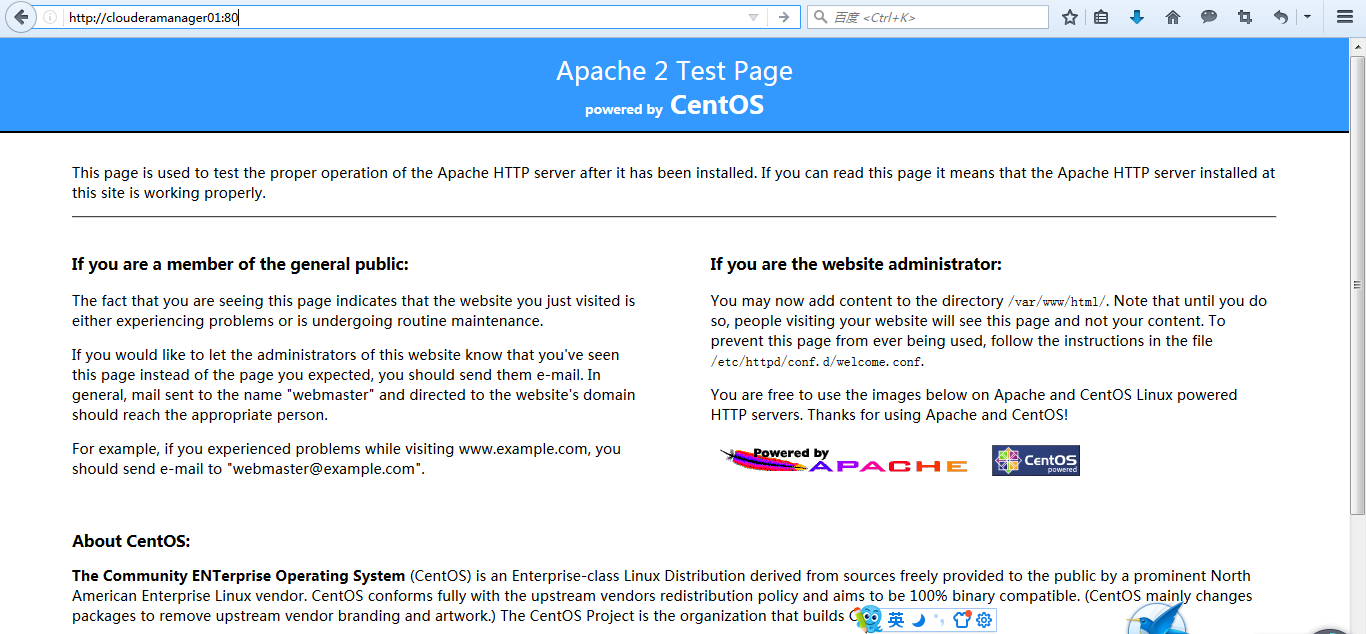Open site information icon in address bar
Image resolution: width=1366 pixels, height=634 pixels.
point(50,17)
